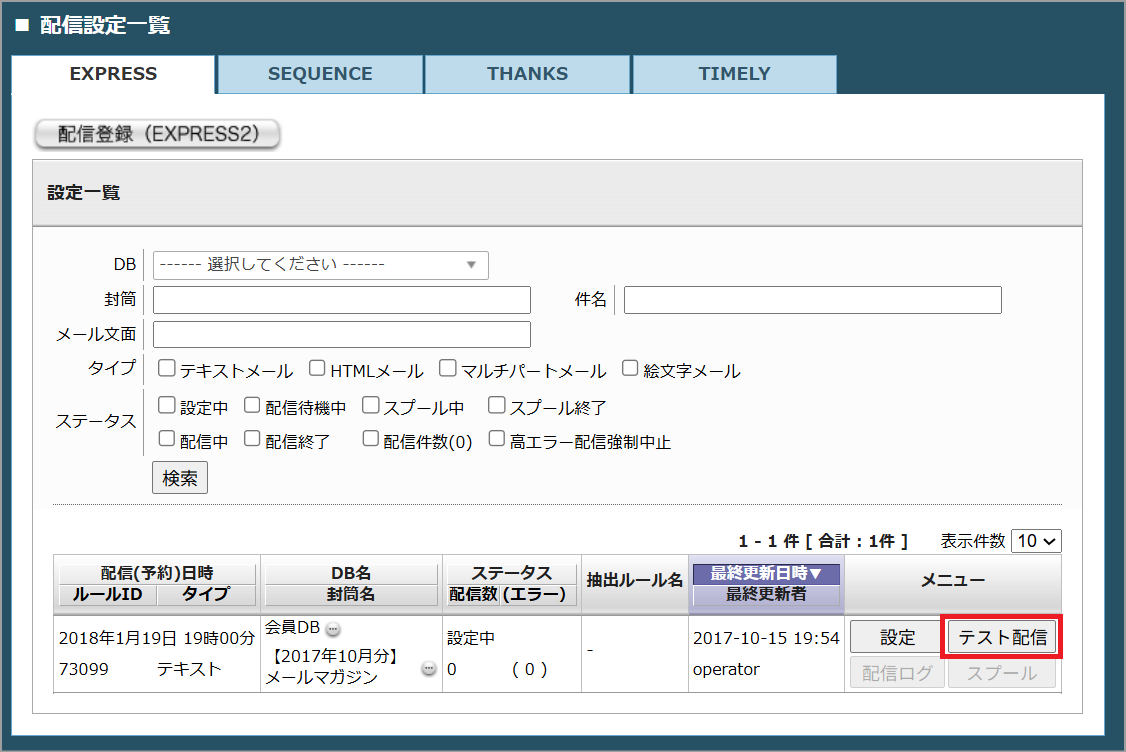Enable the HTMLメール checkbox
The width and height of the screenshot is (1126, 752).
317,369
